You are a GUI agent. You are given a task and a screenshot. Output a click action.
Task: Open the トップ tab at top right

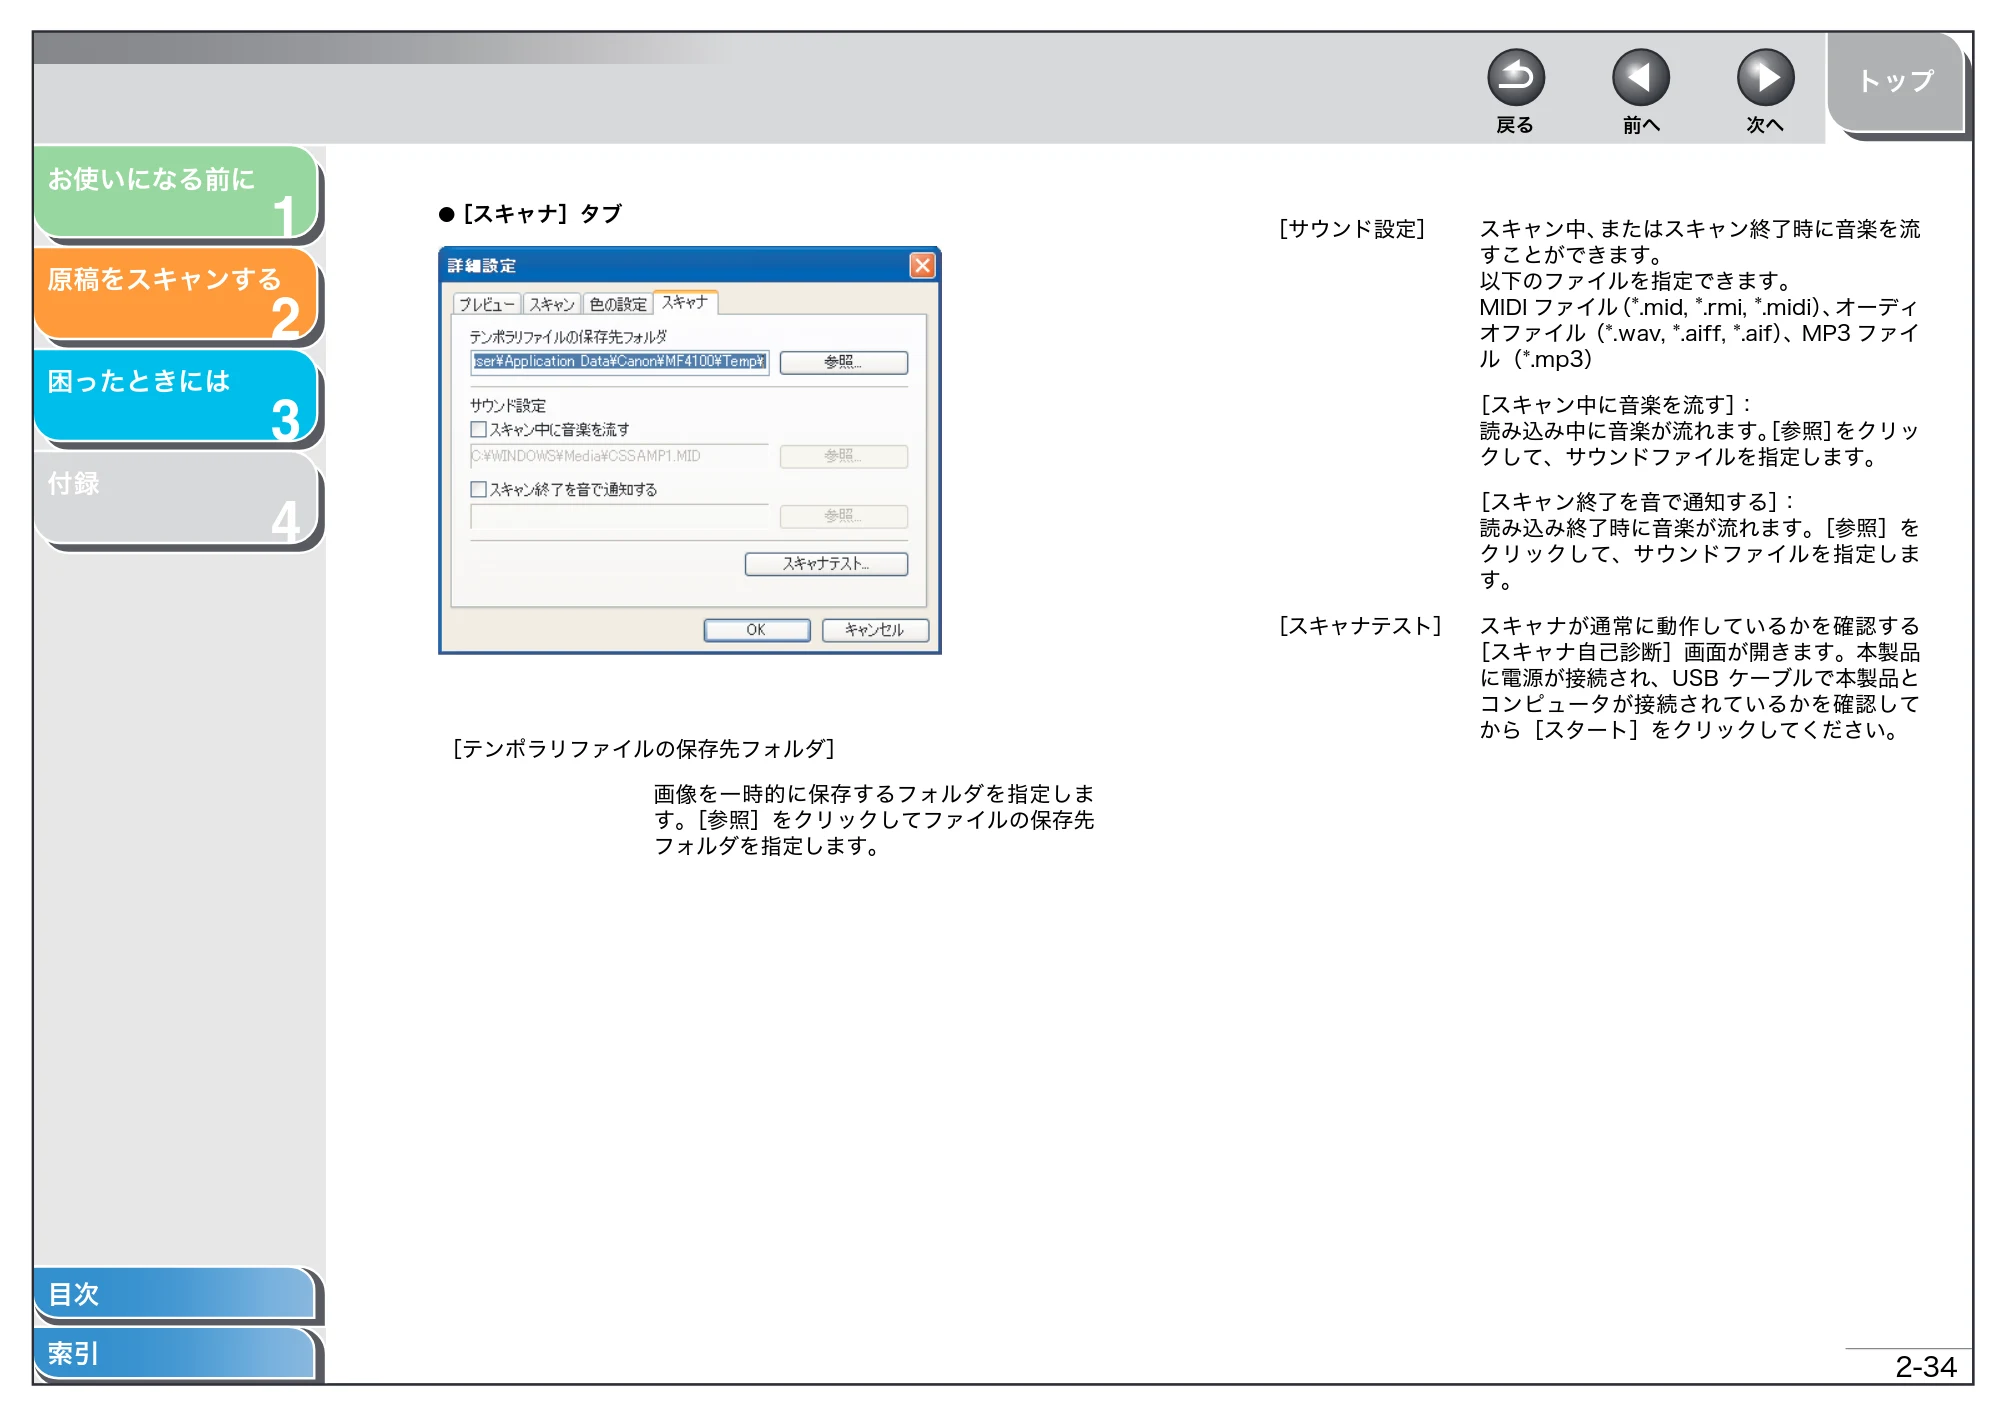(x=1895, y=82)
